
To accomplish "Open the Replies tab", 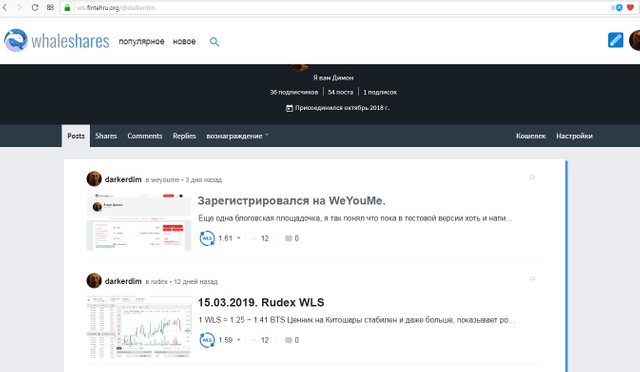I will [184, 136].
